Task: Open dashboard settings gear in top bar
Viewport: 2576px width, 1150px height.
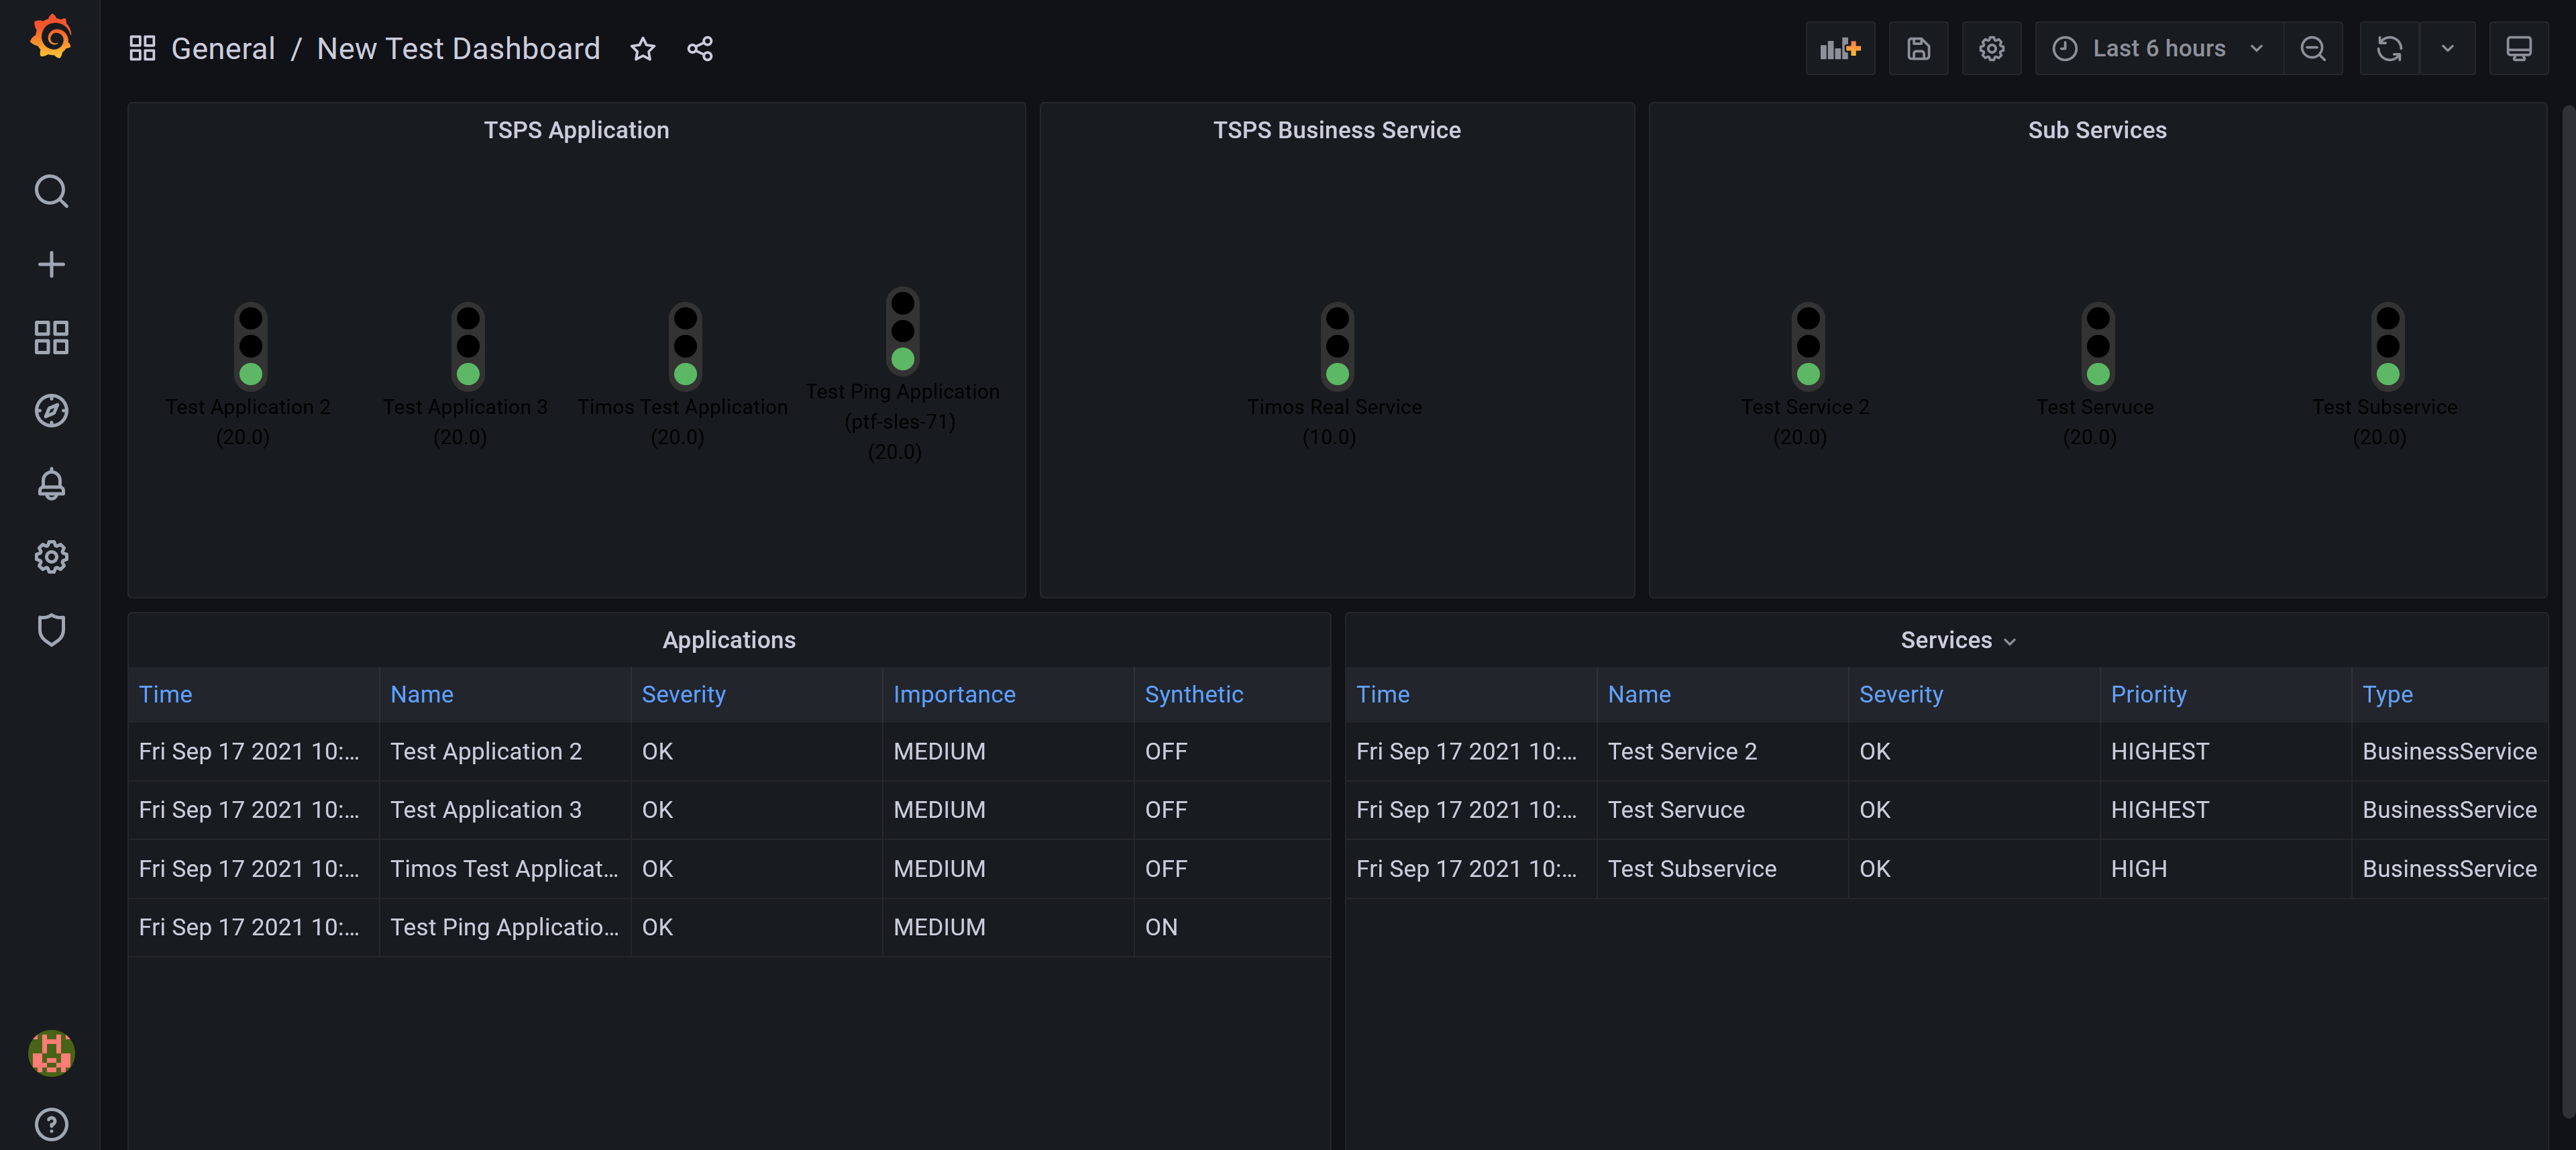Action: [1991, 48]
